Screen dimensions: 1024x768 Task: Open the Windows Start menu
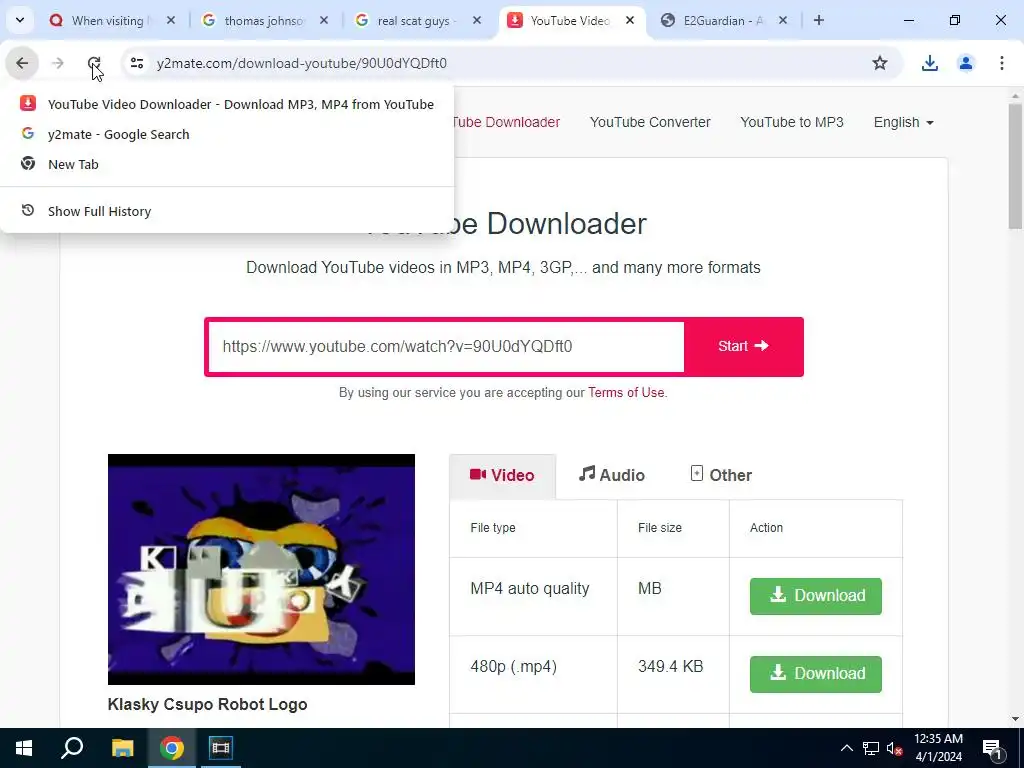24,748
